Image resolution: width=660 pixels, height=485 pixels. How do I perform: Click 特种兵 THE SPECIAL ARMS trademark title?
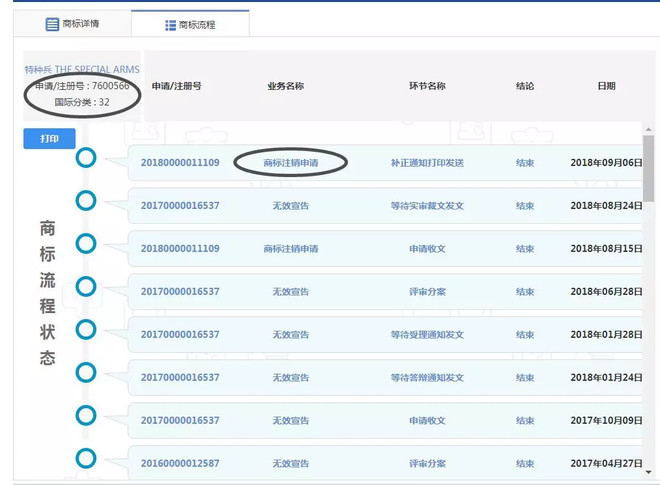pyautogui.click(x=82, y=69)
